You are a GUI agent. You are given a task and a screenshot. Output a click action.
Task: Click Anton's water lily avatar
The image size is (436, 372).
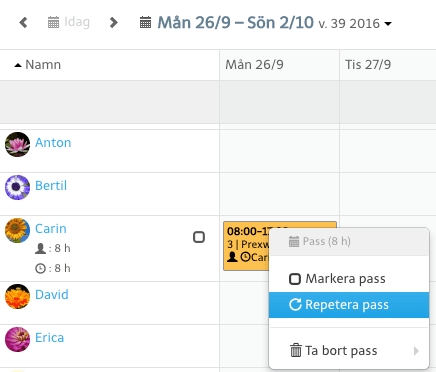(17, 144)
